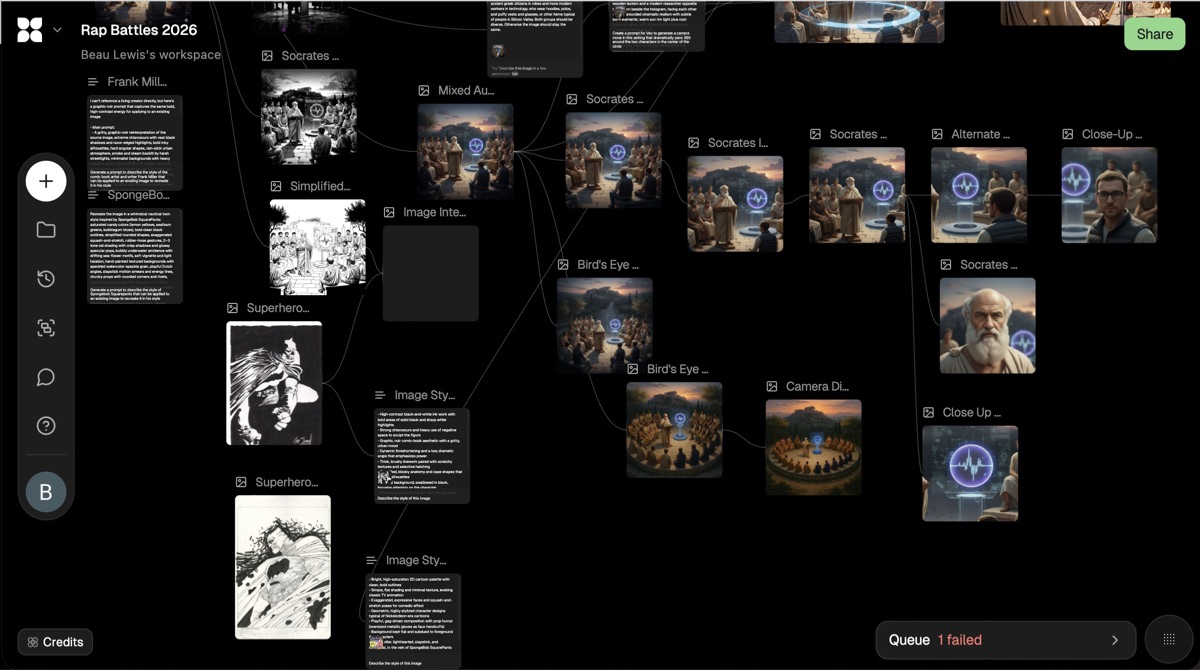The height and width of the screenshot is (670, 1200).
Task: Select the Camera Di... node image
Action: (813, 447)
